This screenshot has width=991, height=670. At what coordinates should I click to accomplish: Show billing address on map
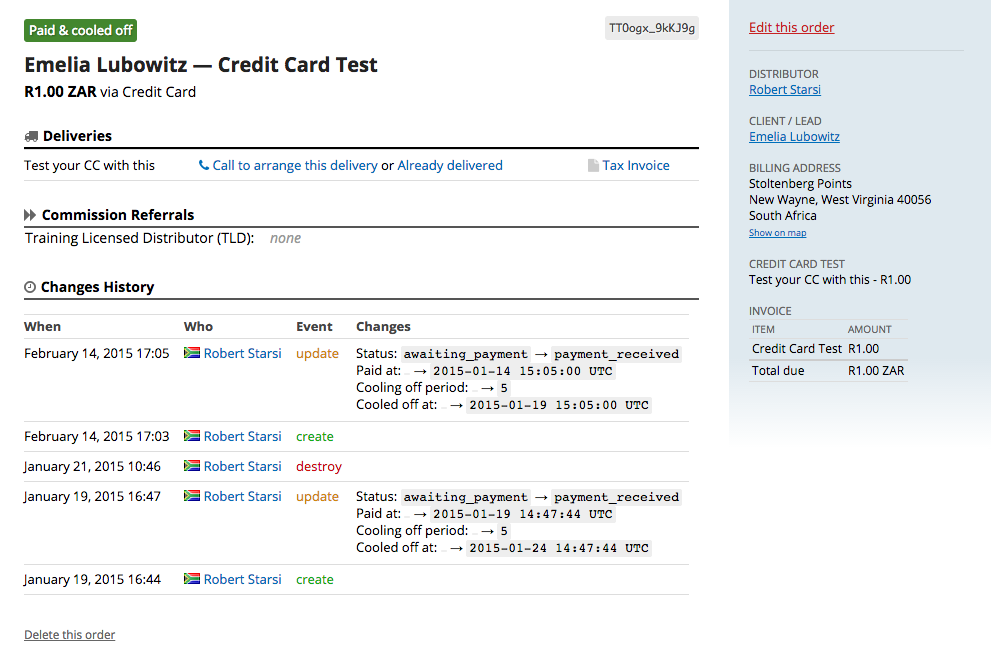pos(777,233)
